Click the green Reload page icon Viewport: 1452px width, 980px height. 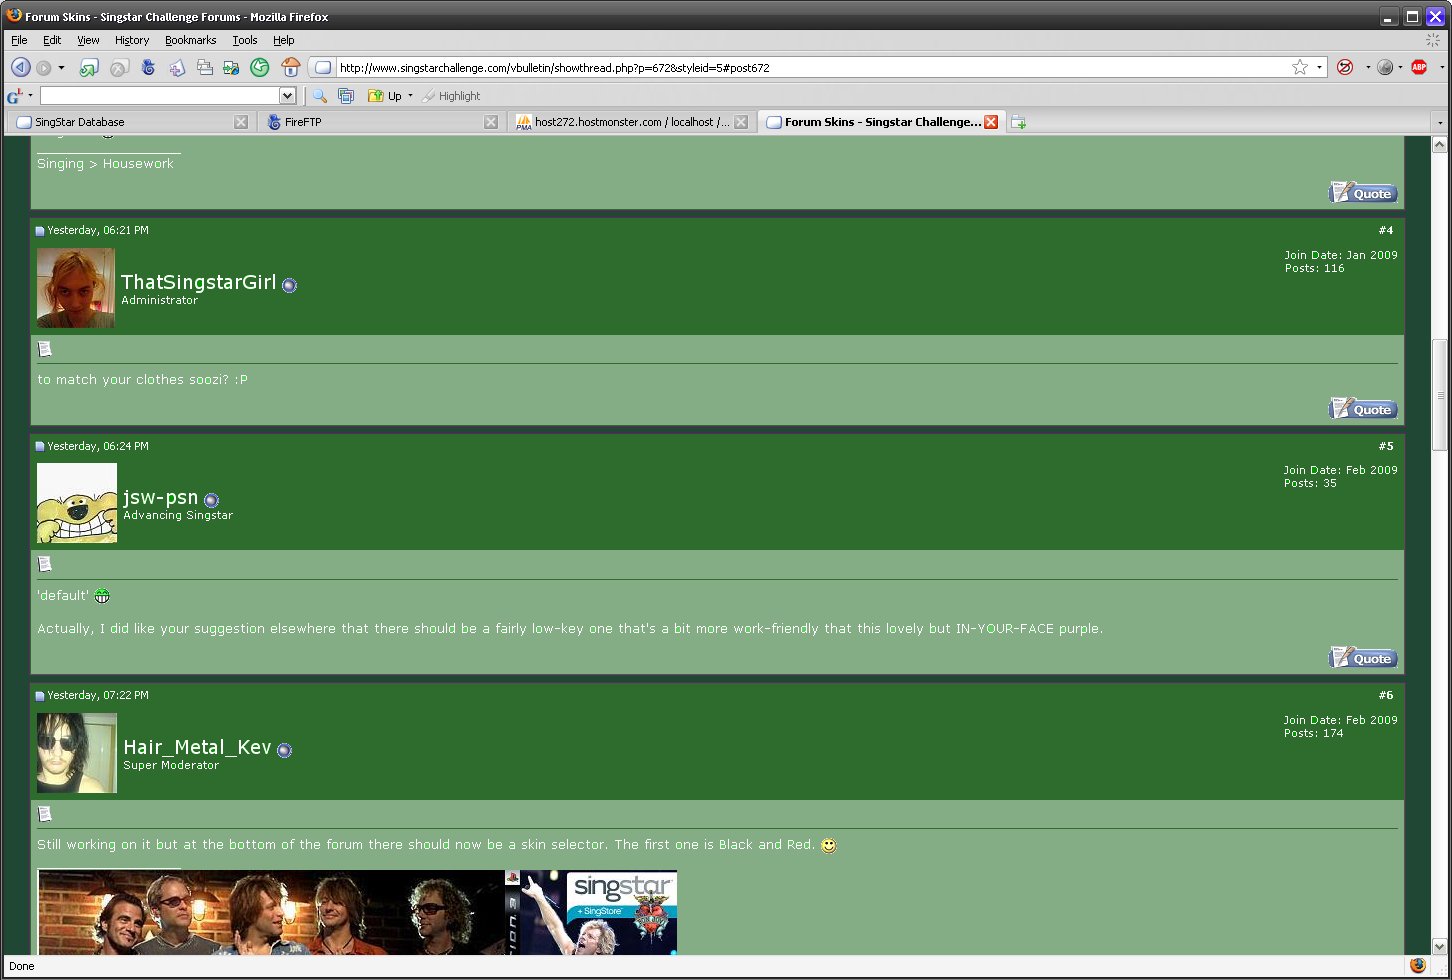pos(260,68)
